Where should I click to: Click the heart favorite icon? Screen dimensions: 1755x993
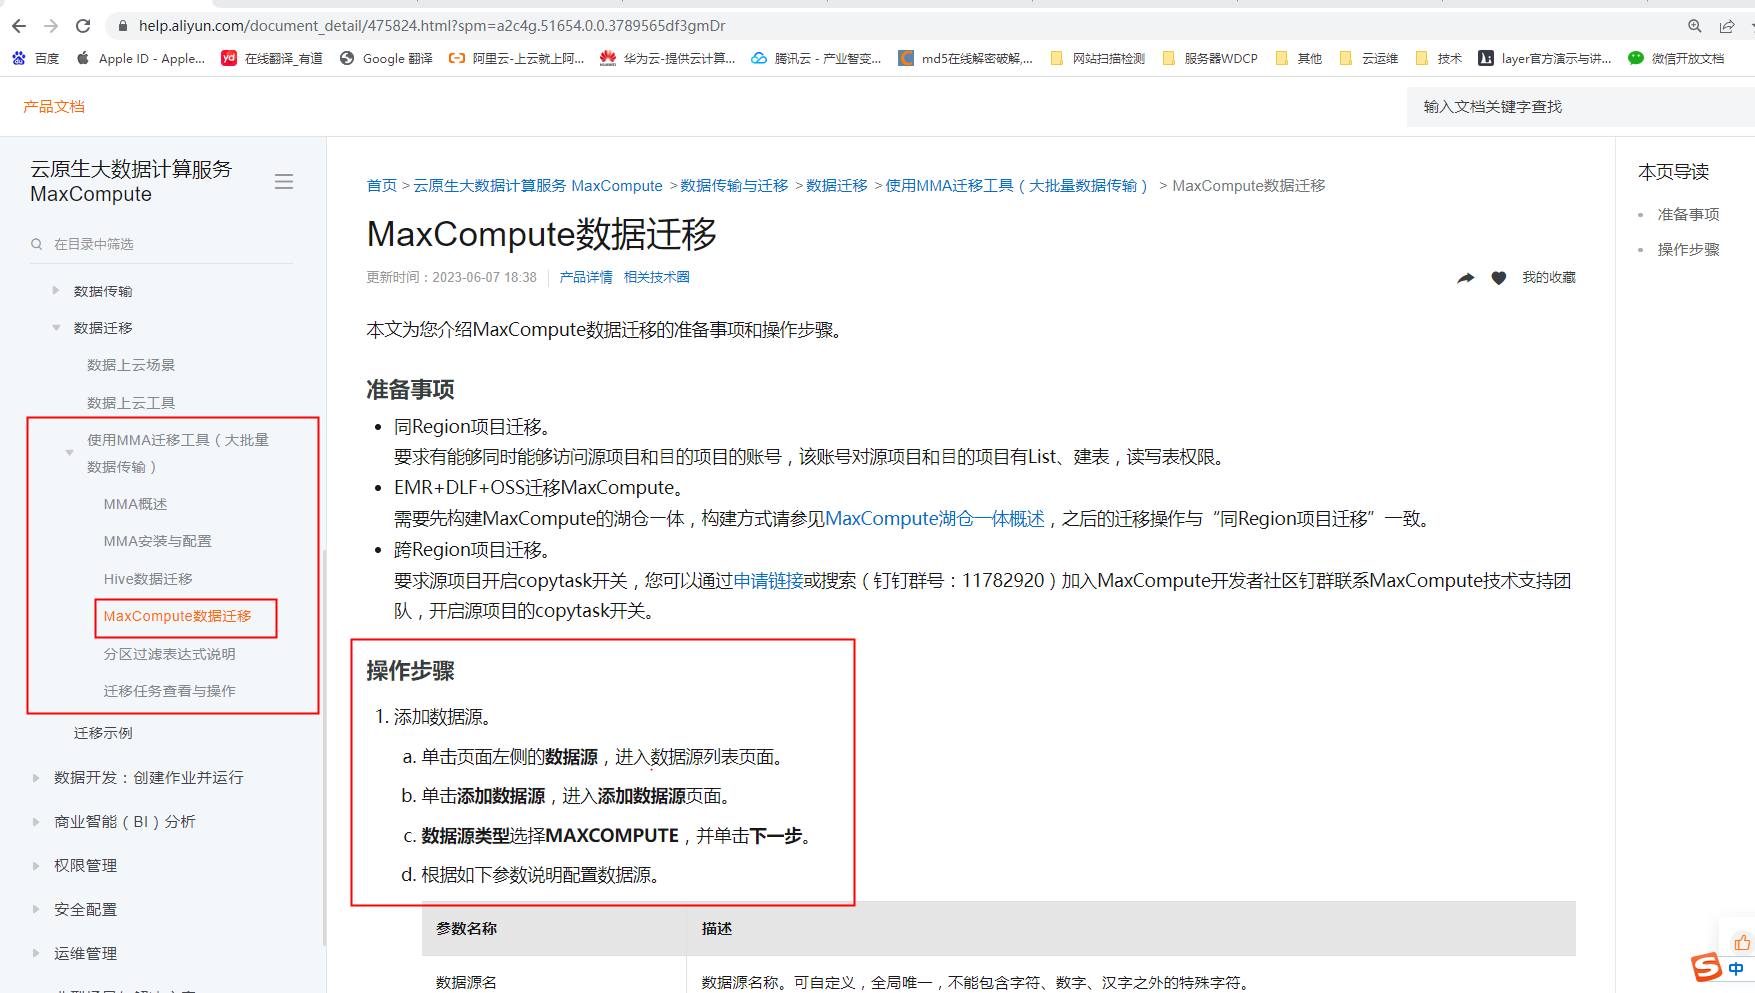tap(1499, 278)
